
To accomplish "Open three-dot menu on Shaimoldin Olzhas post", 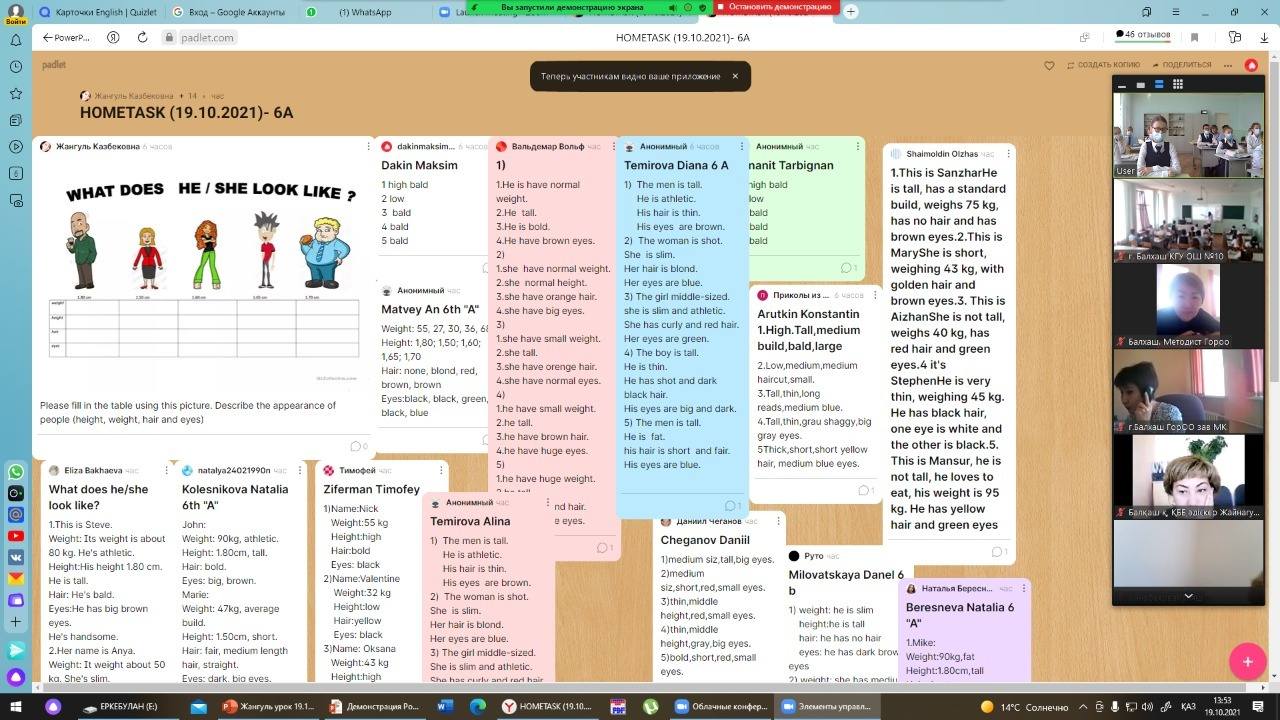I will 1008,154.
